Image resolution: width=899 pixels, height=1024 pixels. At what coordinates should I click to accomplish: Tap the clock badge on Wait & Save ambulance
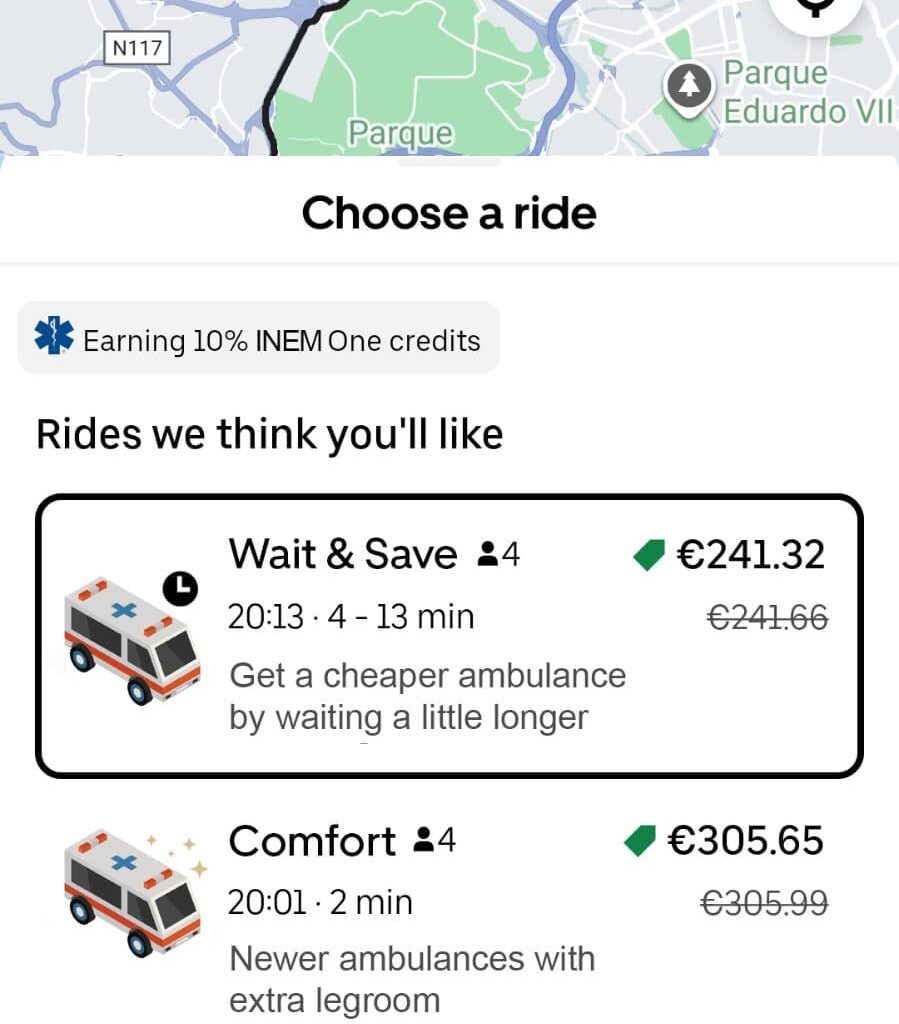point(180,589)
